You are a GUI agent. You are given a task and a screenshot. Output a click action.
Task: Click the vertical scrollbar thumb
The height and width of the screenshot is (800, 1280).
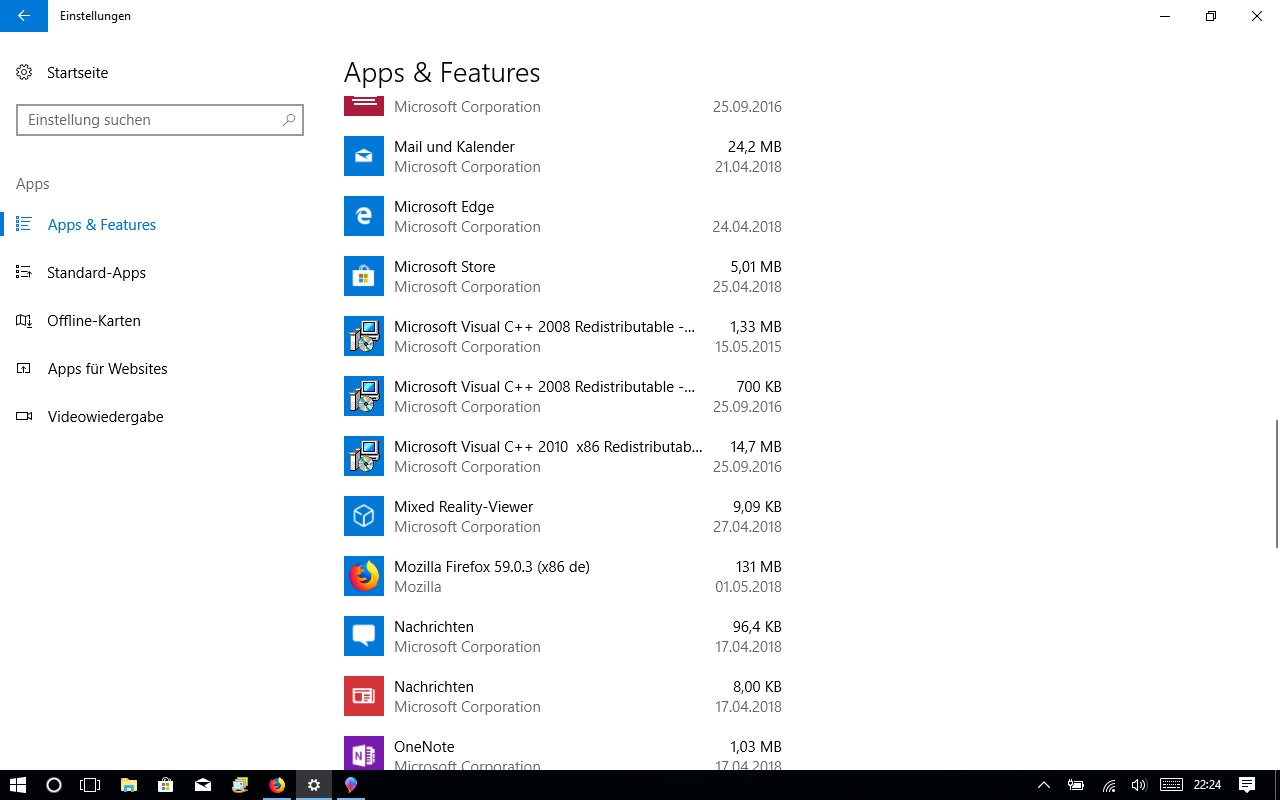click(x=1276, y=484)
